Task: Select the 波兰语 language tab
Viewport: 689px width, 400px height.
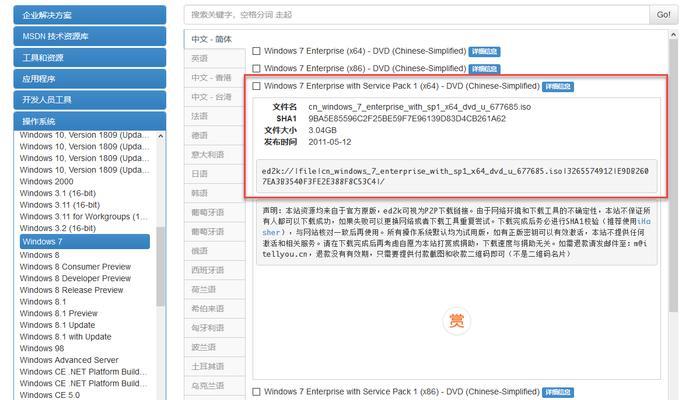Action: 214,347
